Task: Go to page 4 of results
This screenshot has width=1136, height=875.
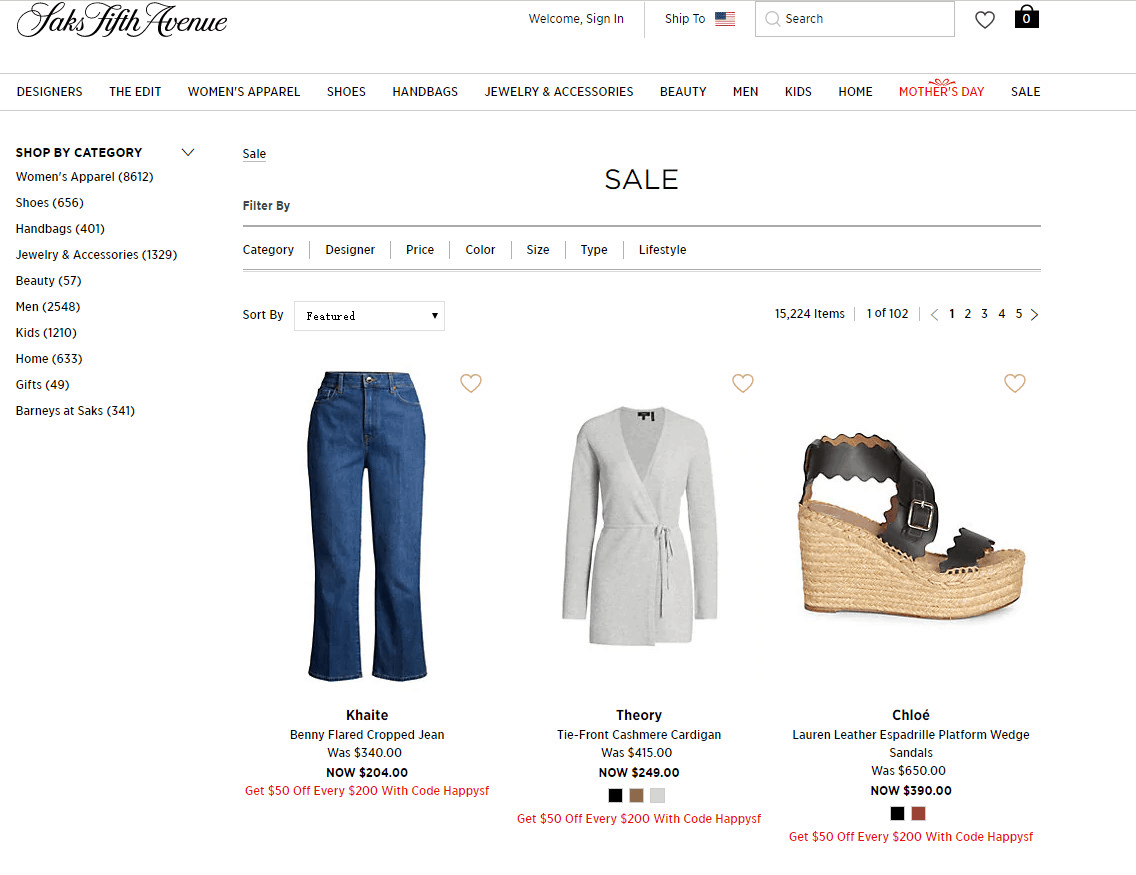Action: click(1002, 314)
